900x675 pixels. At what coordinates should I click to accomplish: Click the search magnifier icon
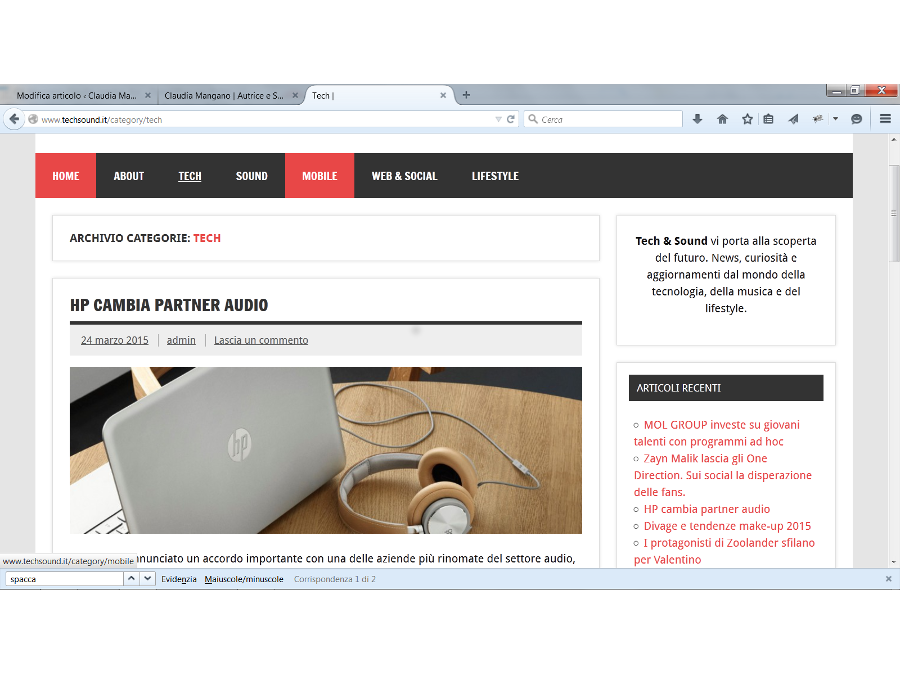(x=533, y=119)
